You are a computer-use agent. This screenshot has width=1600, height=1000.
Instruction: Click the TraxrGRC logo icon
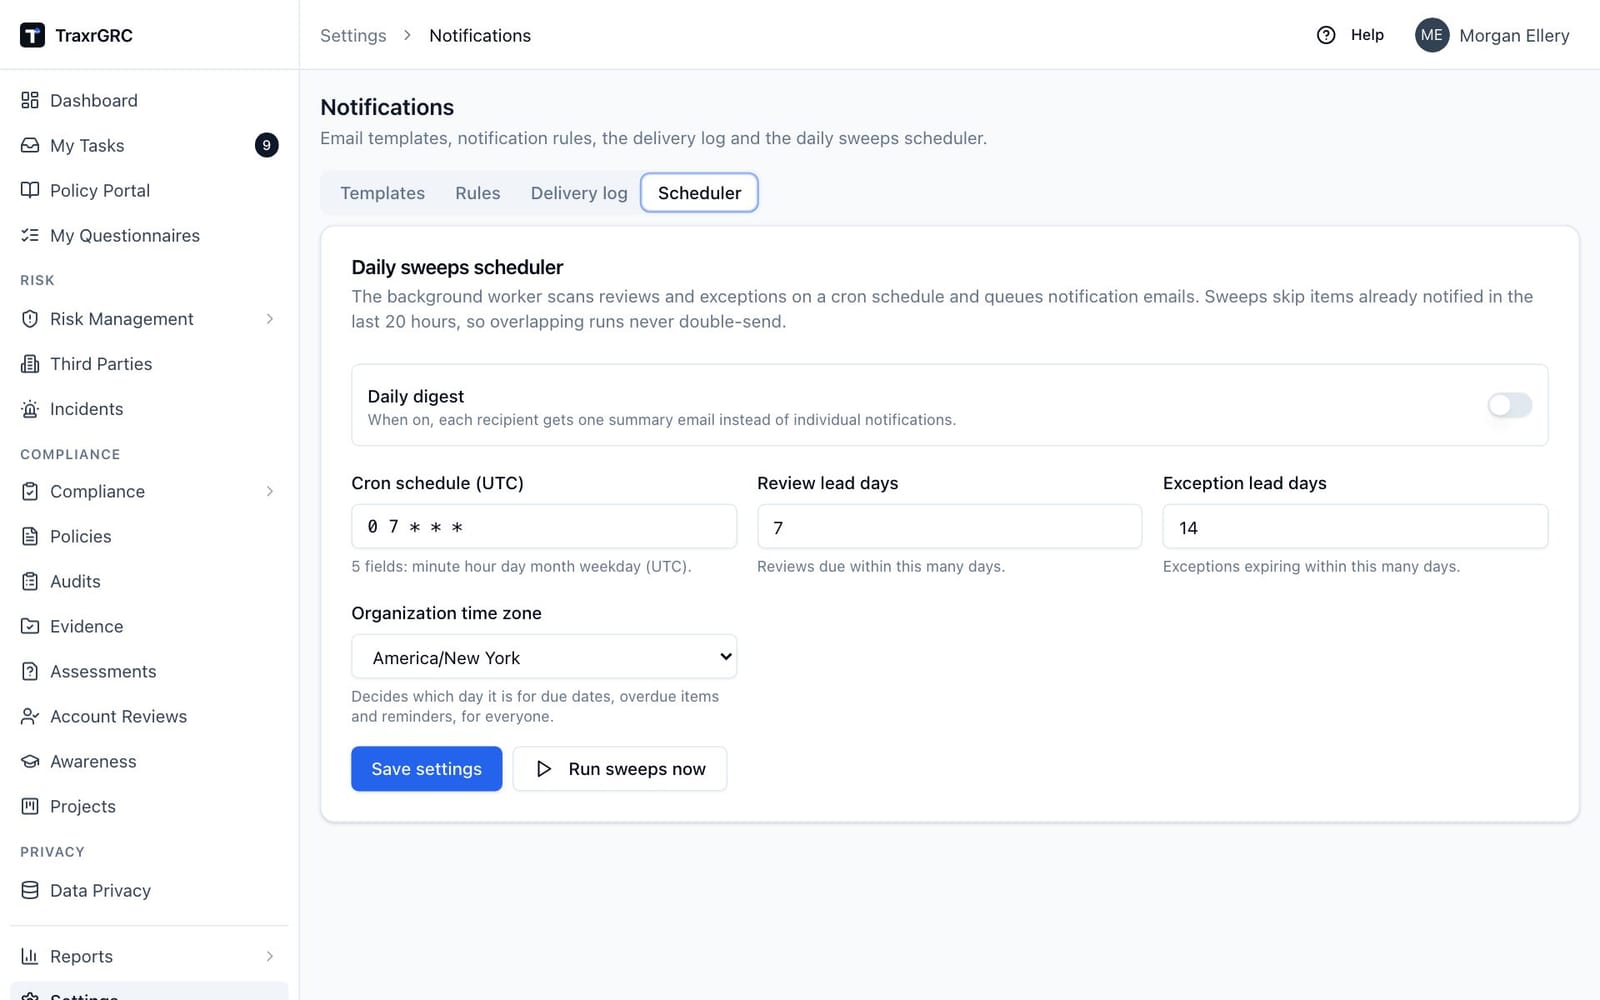tap(32, 35)
